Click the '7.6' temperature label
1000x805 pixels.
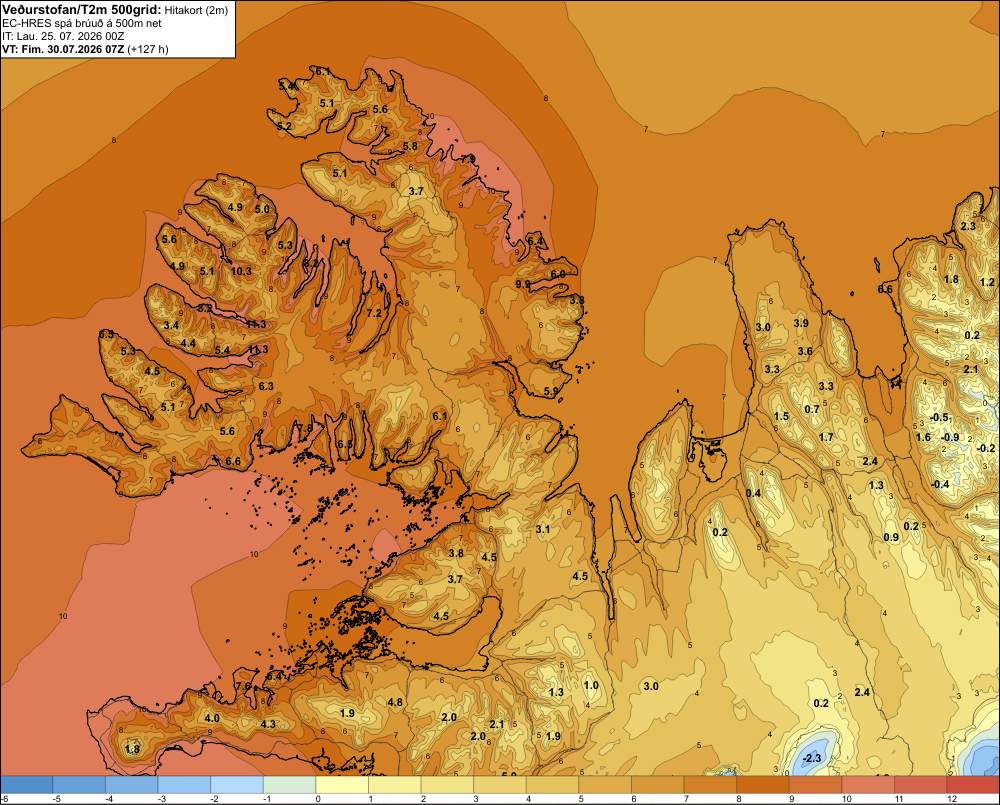point(244,686)
